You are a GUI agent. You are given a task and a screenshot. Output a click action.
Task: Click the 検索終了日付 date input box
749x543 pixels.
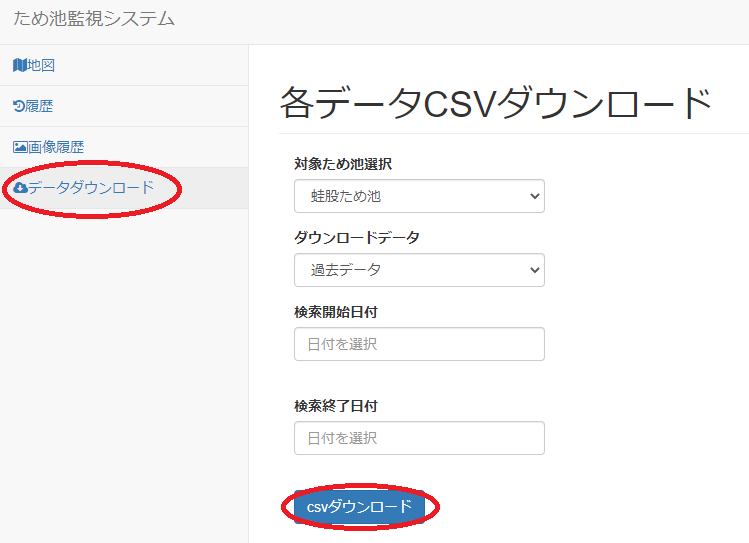(419, 438)
